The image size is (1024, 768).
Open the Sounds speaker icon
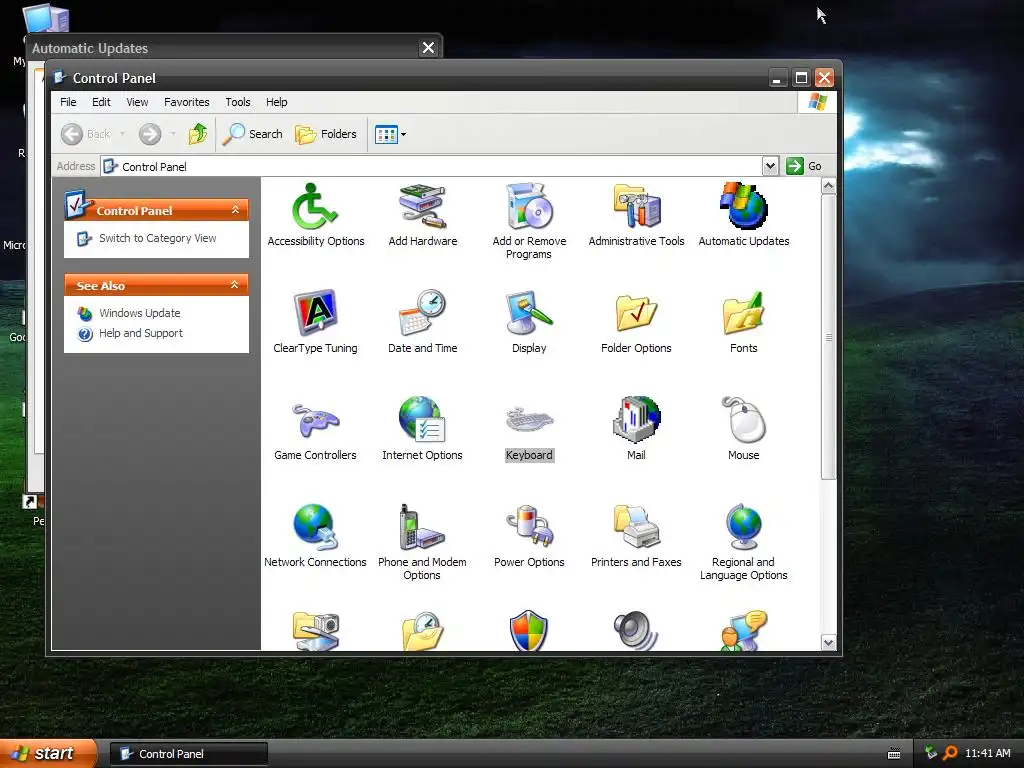tap(636, 630)
